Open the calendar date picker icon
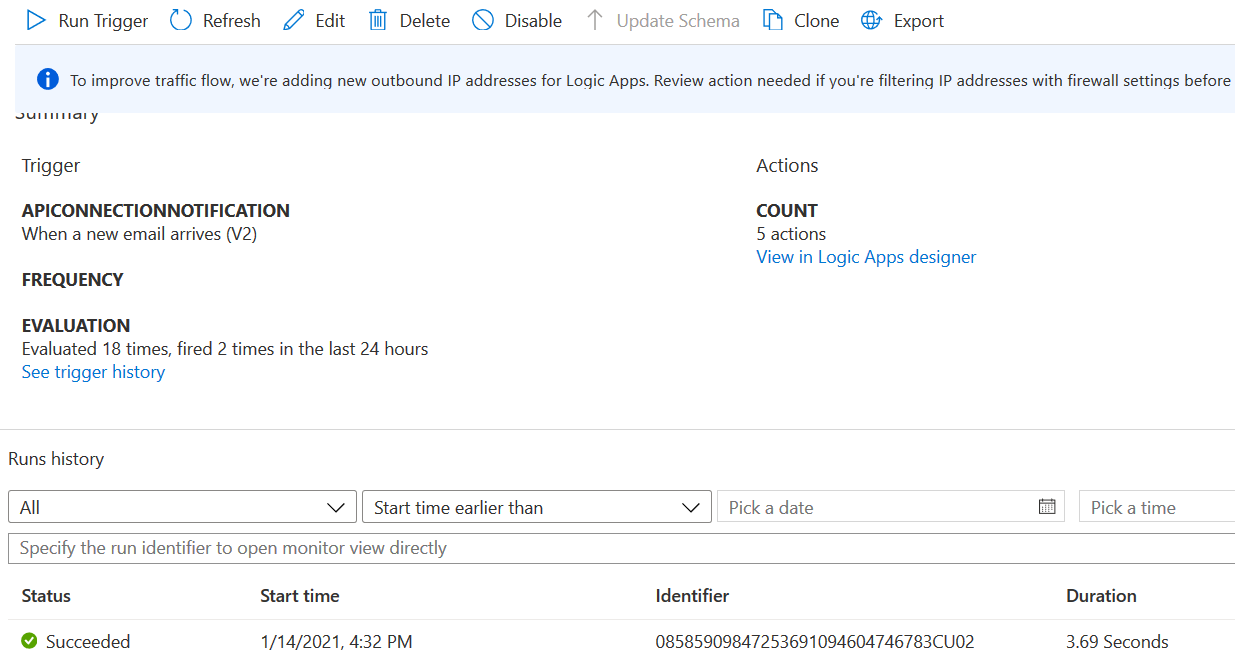Viewport: 1235px width, 661px height. pyautogui.click(x=1047, y=507)
